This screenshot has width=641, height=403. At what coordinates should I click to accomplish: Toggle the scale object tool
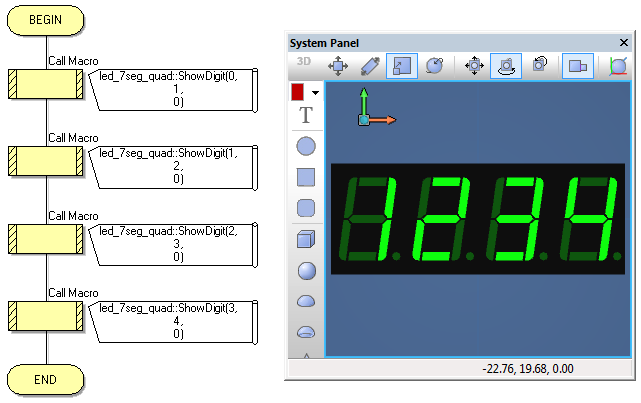pos(402,66)
